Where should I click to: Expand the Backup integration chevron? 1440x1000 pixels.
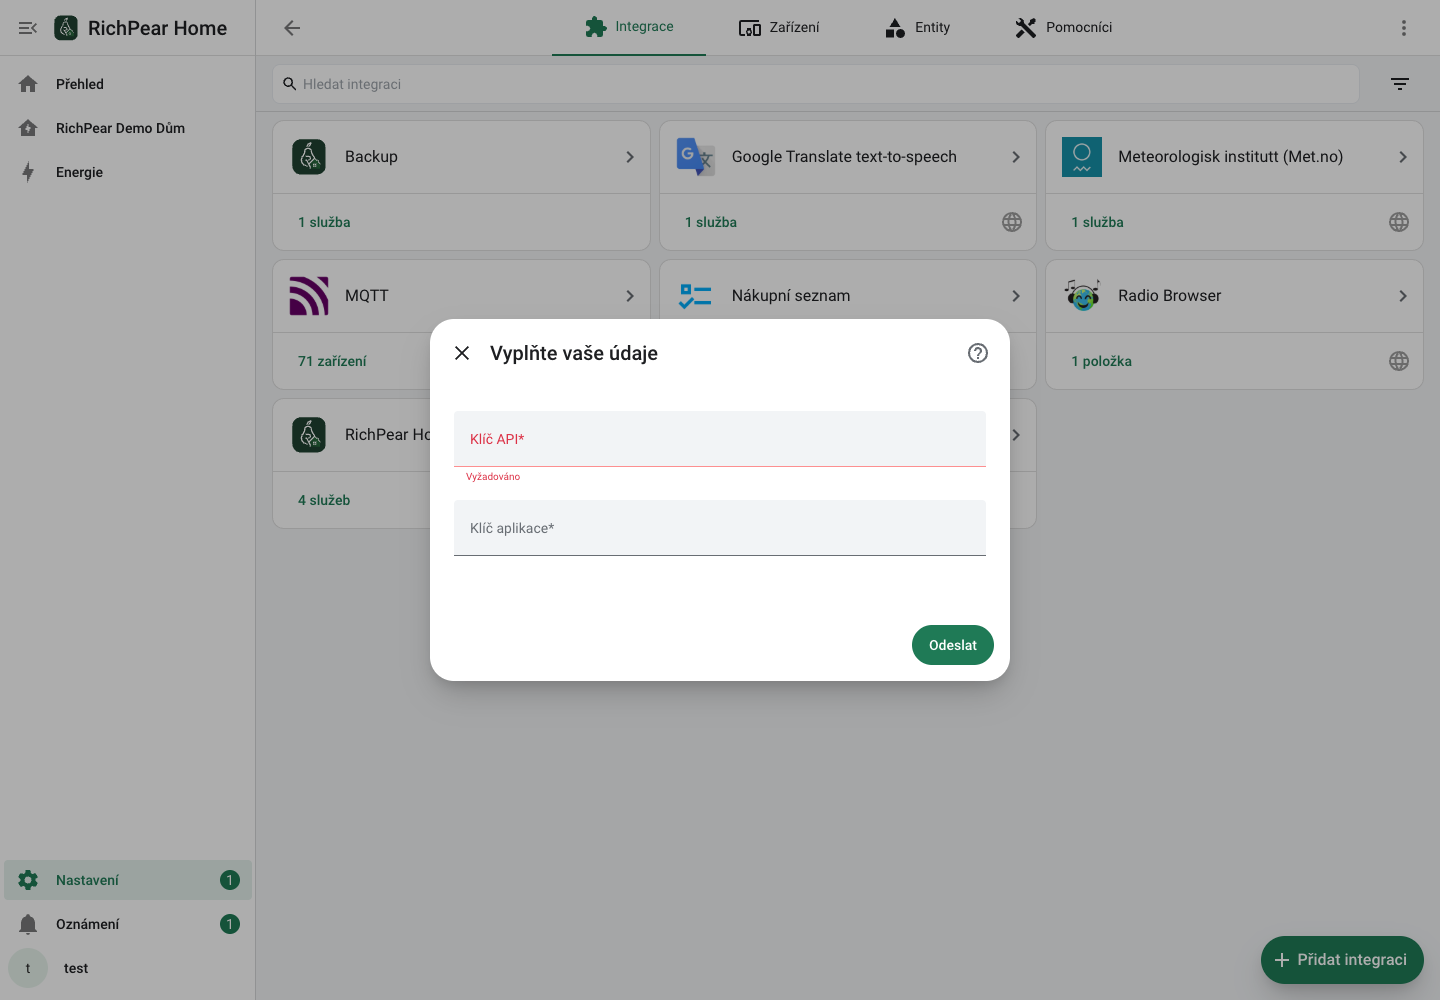[x=630, y=157]
